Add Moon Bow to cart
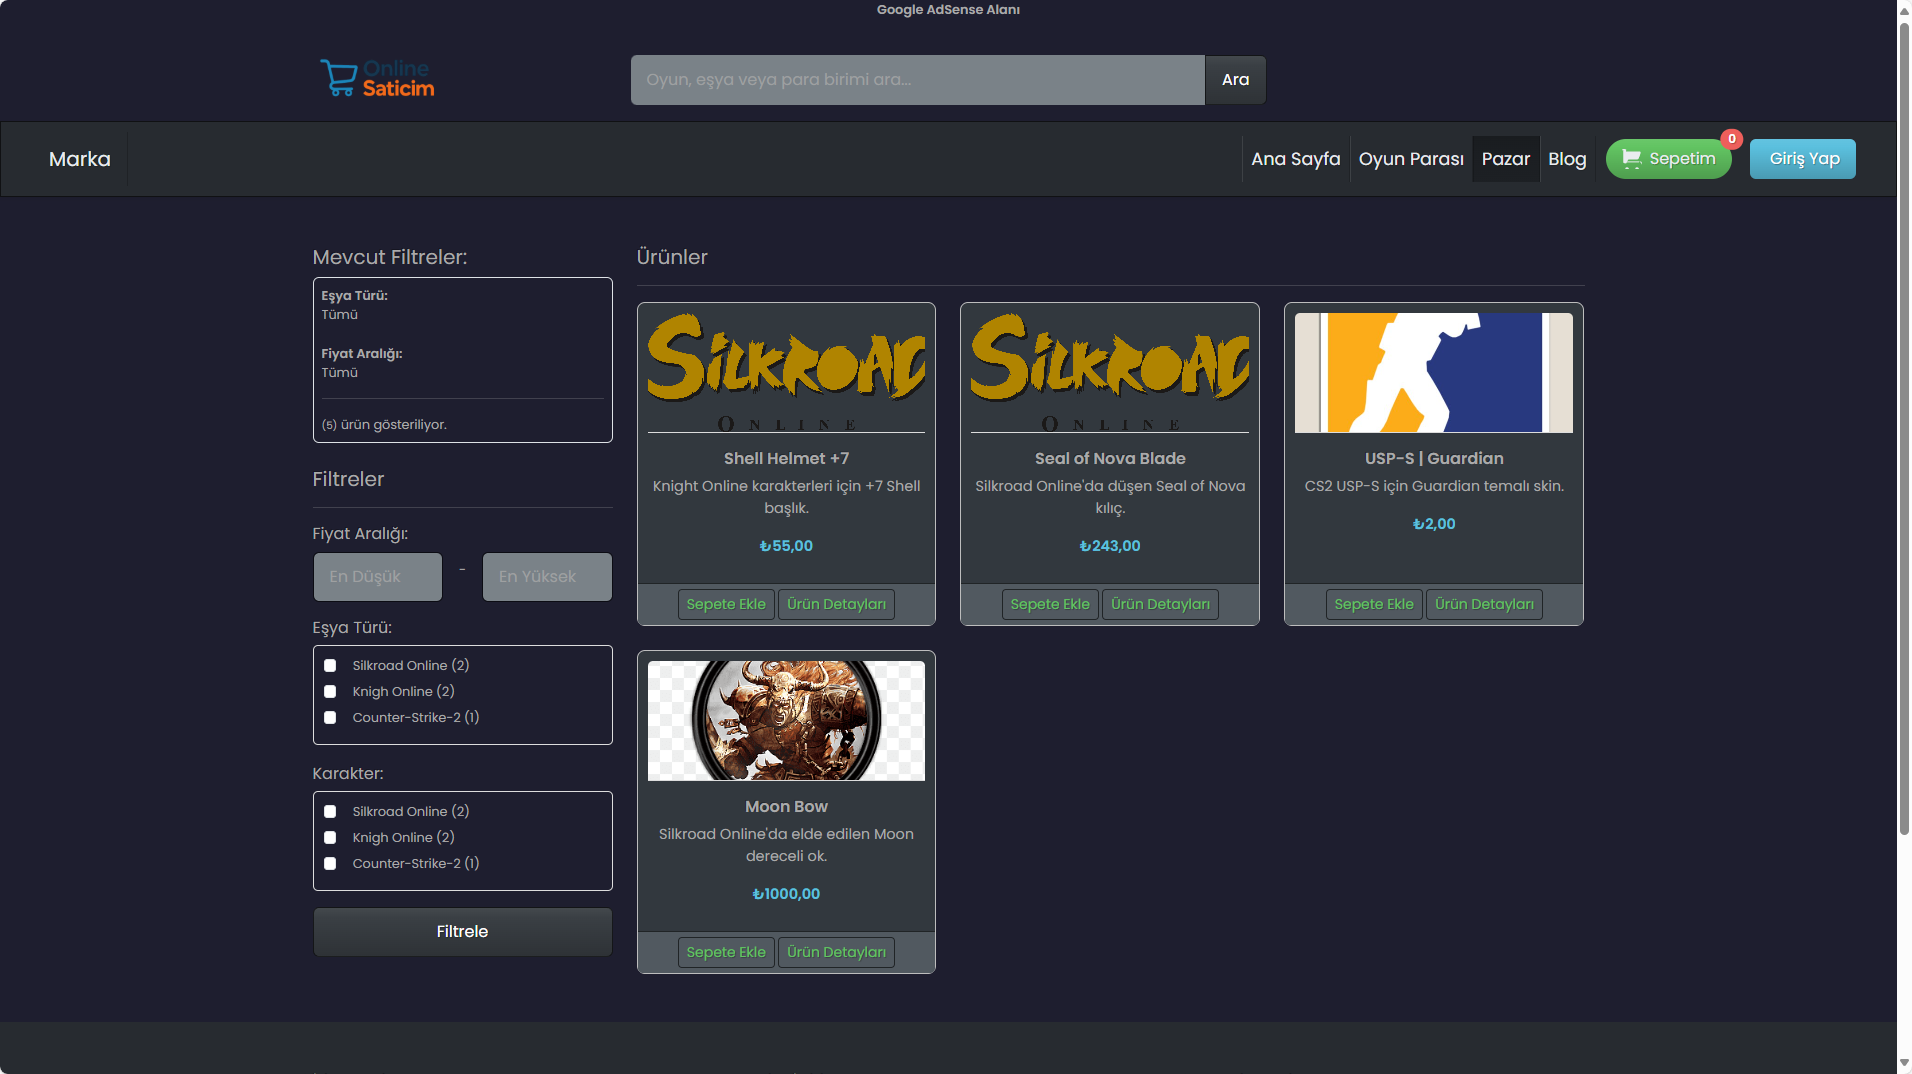Viewport: 1912px width, 1074px height. coord(726,953)
